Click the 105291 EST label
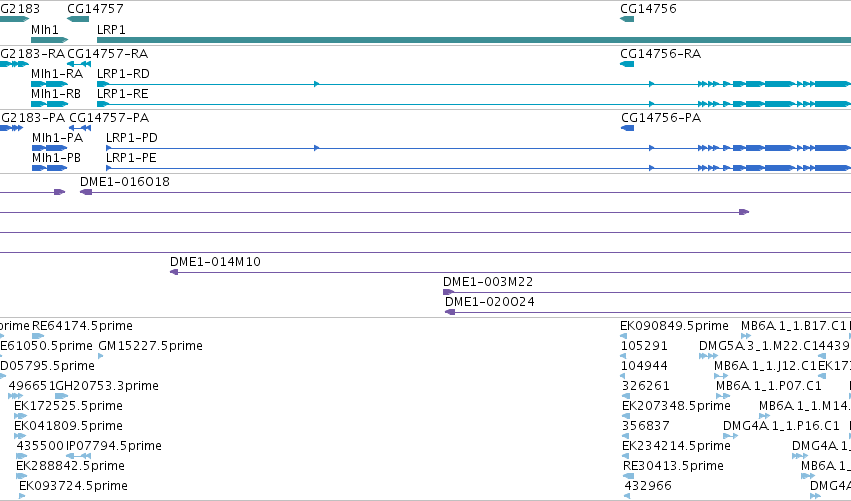The width and height of the screenshot is (851, 501). coord(644,346)
